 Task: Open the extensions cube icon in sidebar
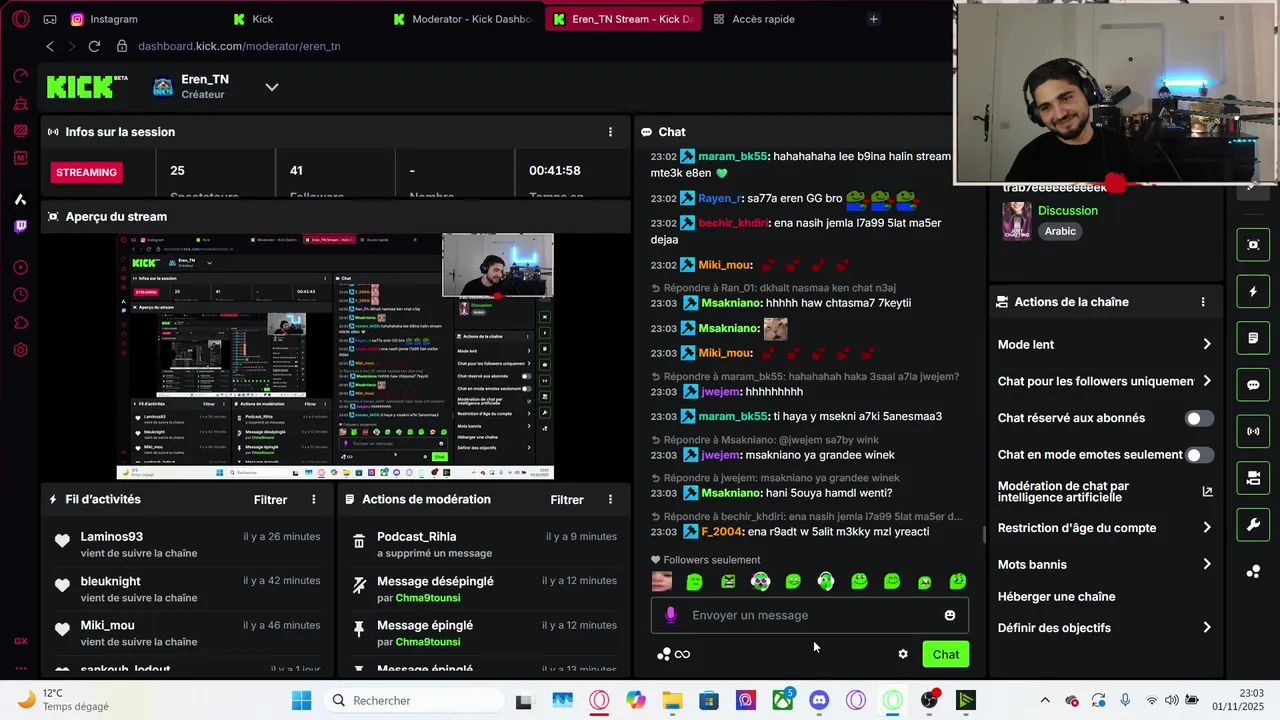point(20,322)
